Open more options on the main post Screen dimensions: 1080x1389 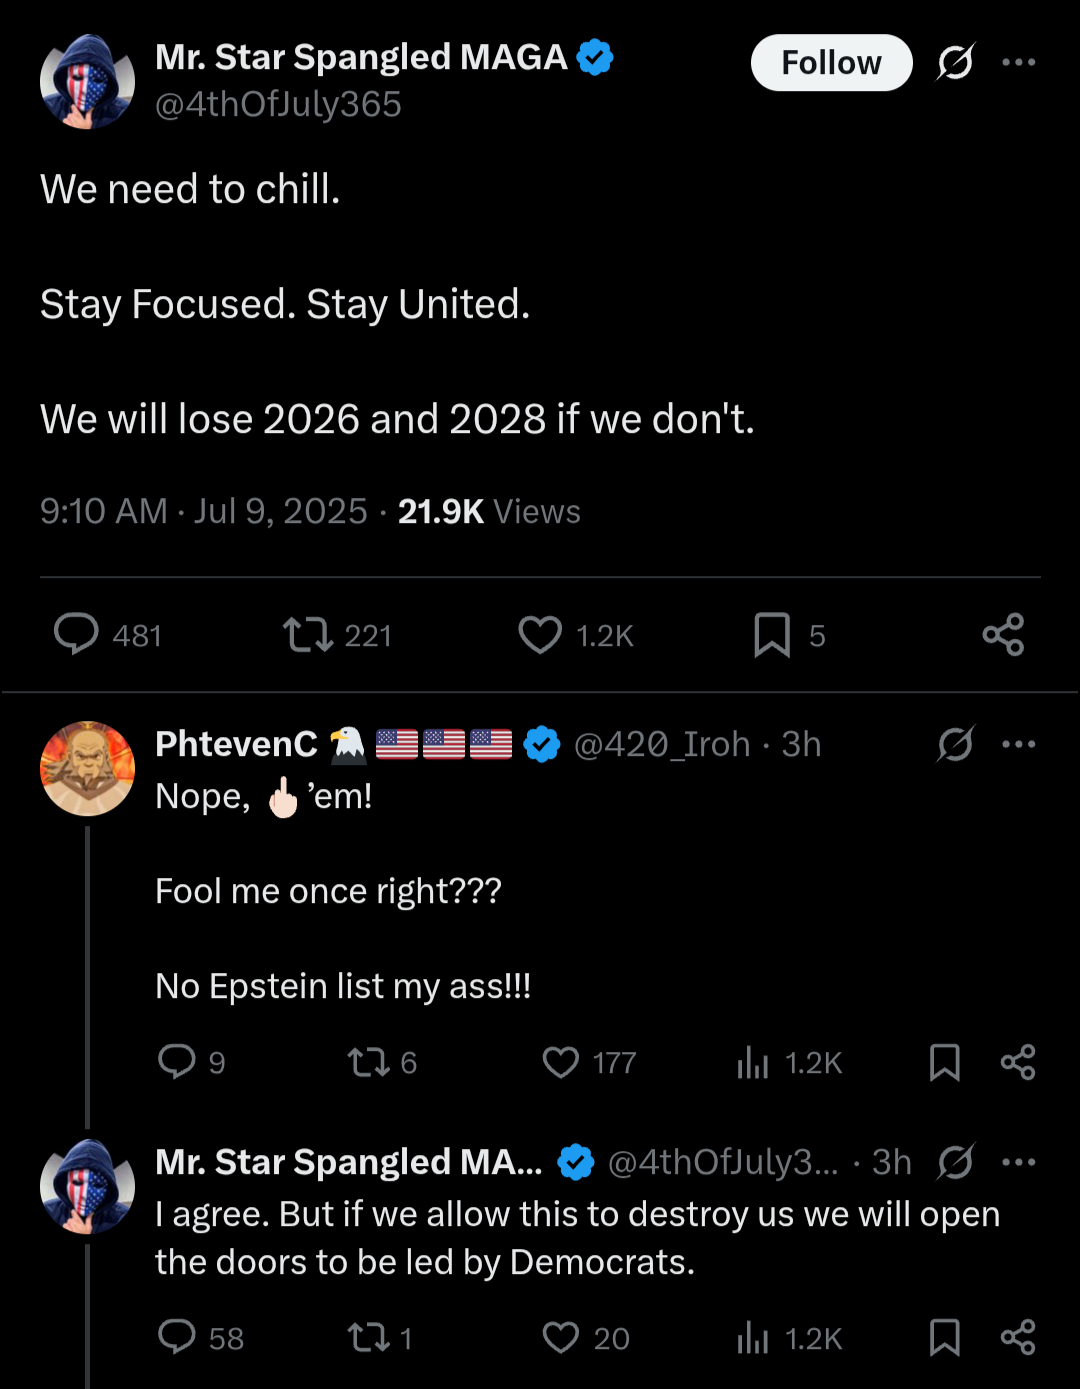(x=1019, y=63)
